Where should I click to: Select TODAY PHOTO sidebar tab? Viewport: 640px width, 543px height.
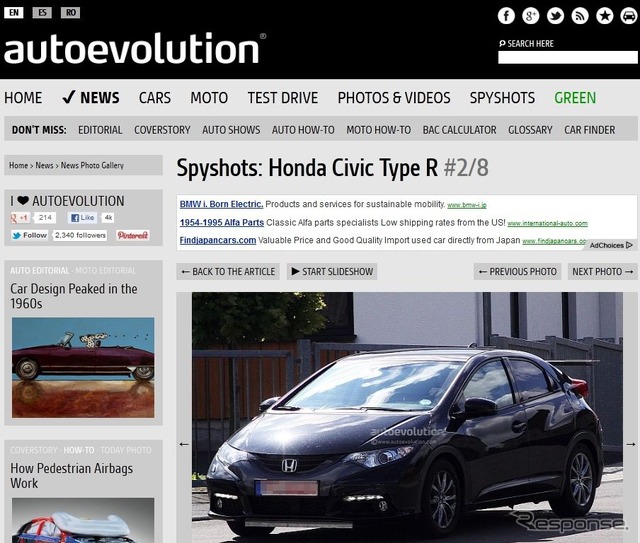[126, 450]
